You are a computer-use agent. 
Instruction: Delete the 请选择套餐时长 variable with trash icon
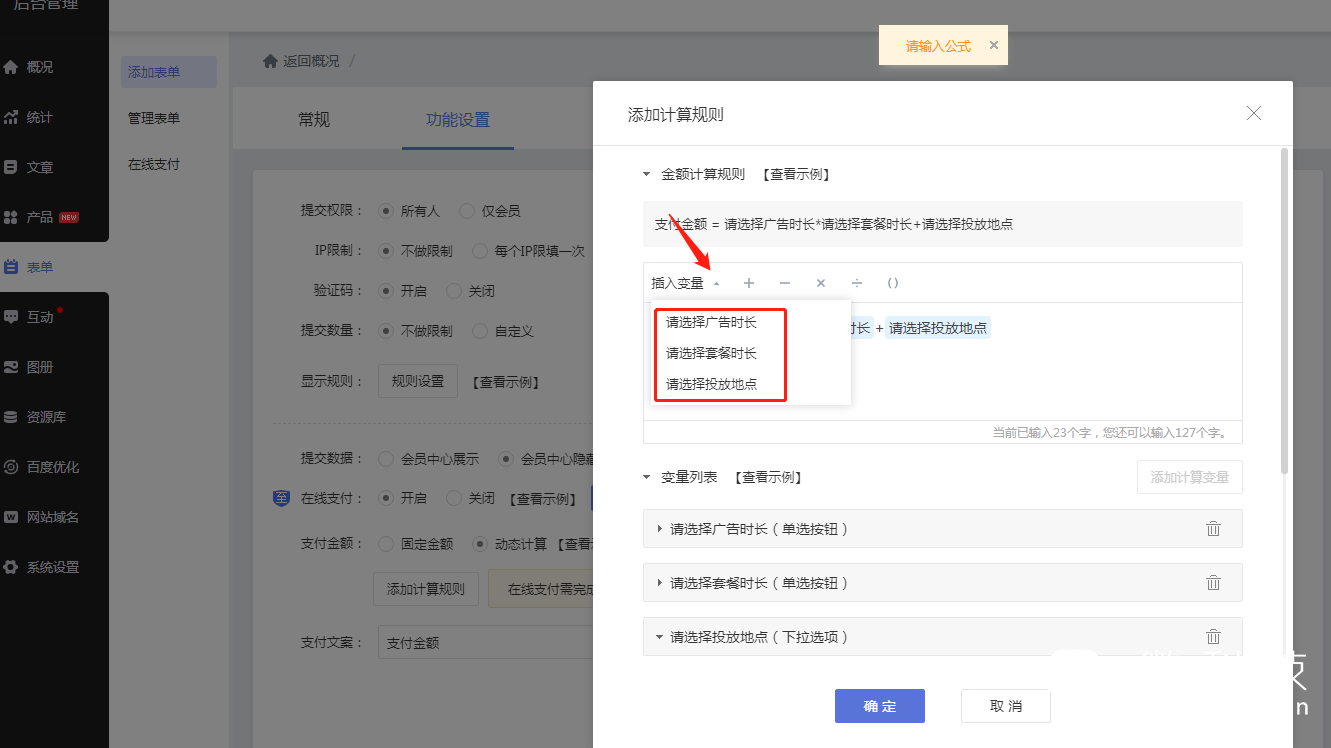pos(1213,583)
